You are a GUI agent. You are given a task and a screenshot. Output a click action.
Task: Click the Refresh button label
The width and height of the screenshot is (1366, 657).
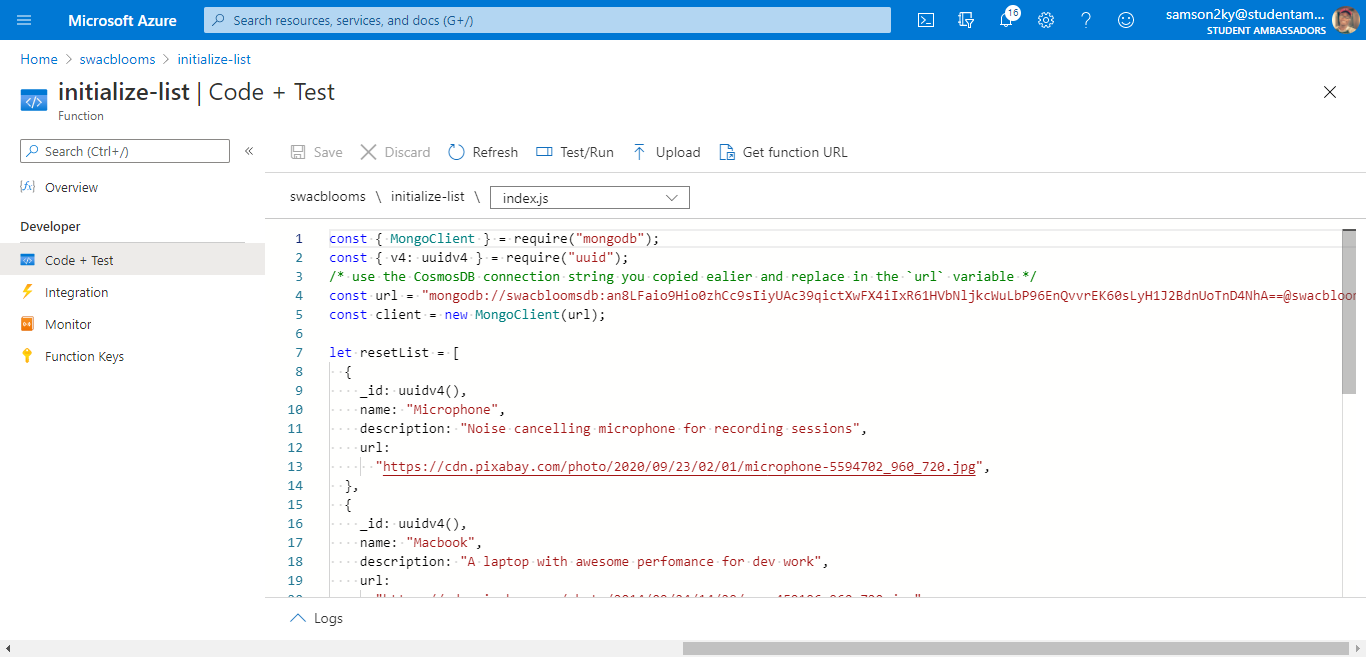click(x=495, y=152)
